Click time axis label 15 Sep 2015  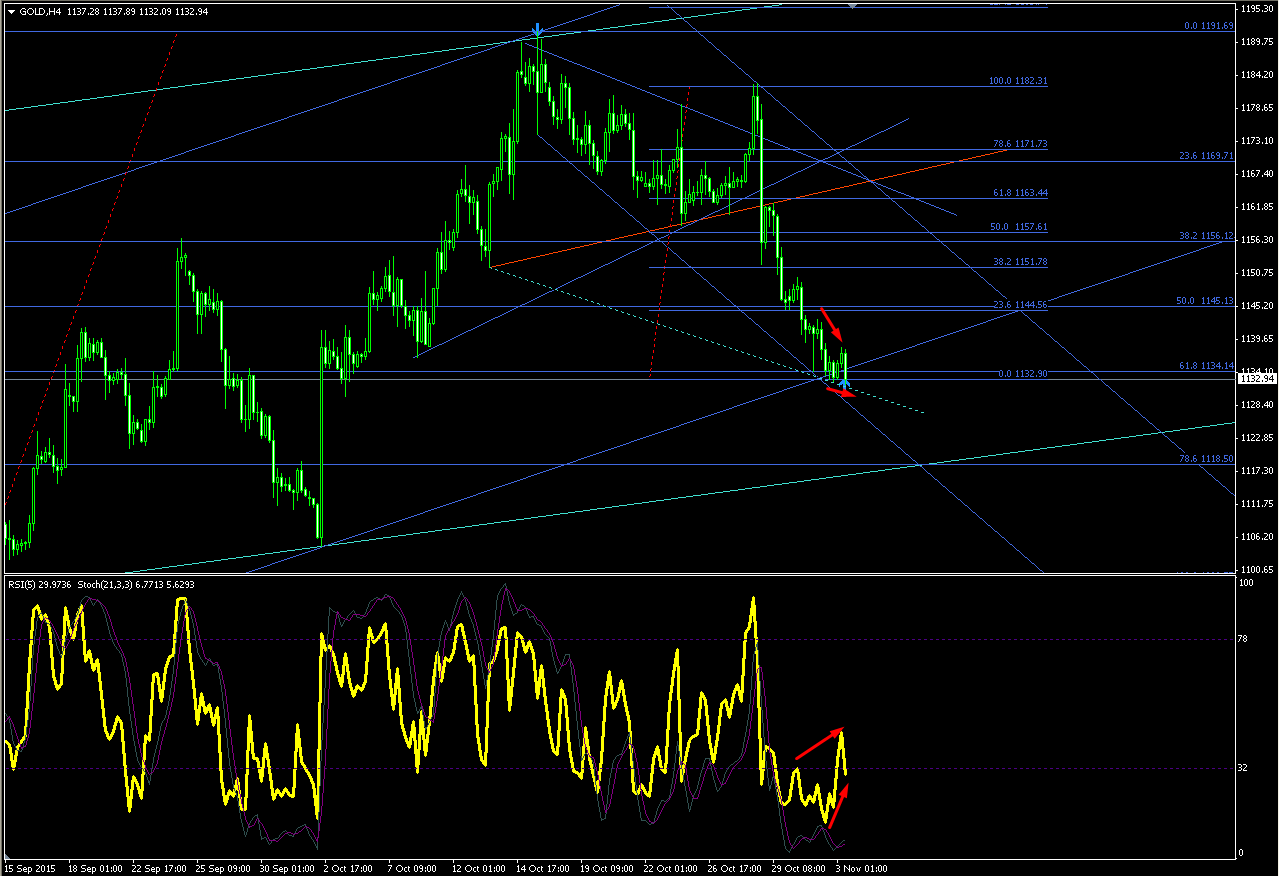[29, 868]
